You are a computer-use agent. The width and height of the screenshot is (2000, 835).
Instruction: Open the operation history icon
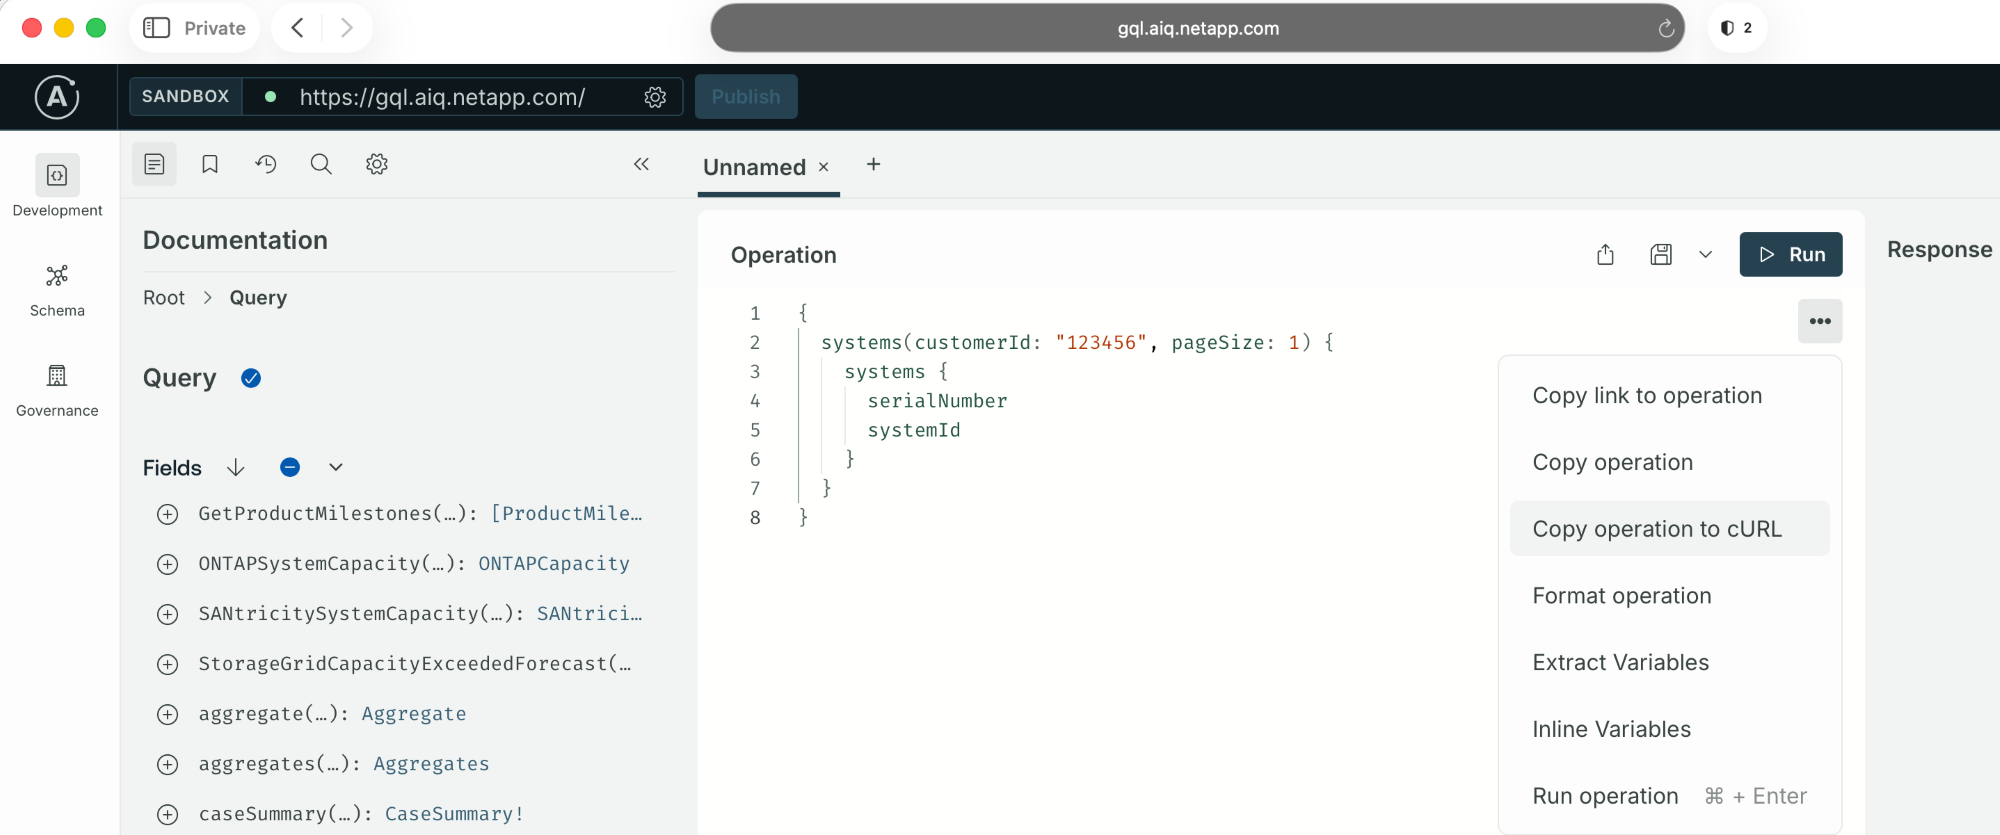266,164
